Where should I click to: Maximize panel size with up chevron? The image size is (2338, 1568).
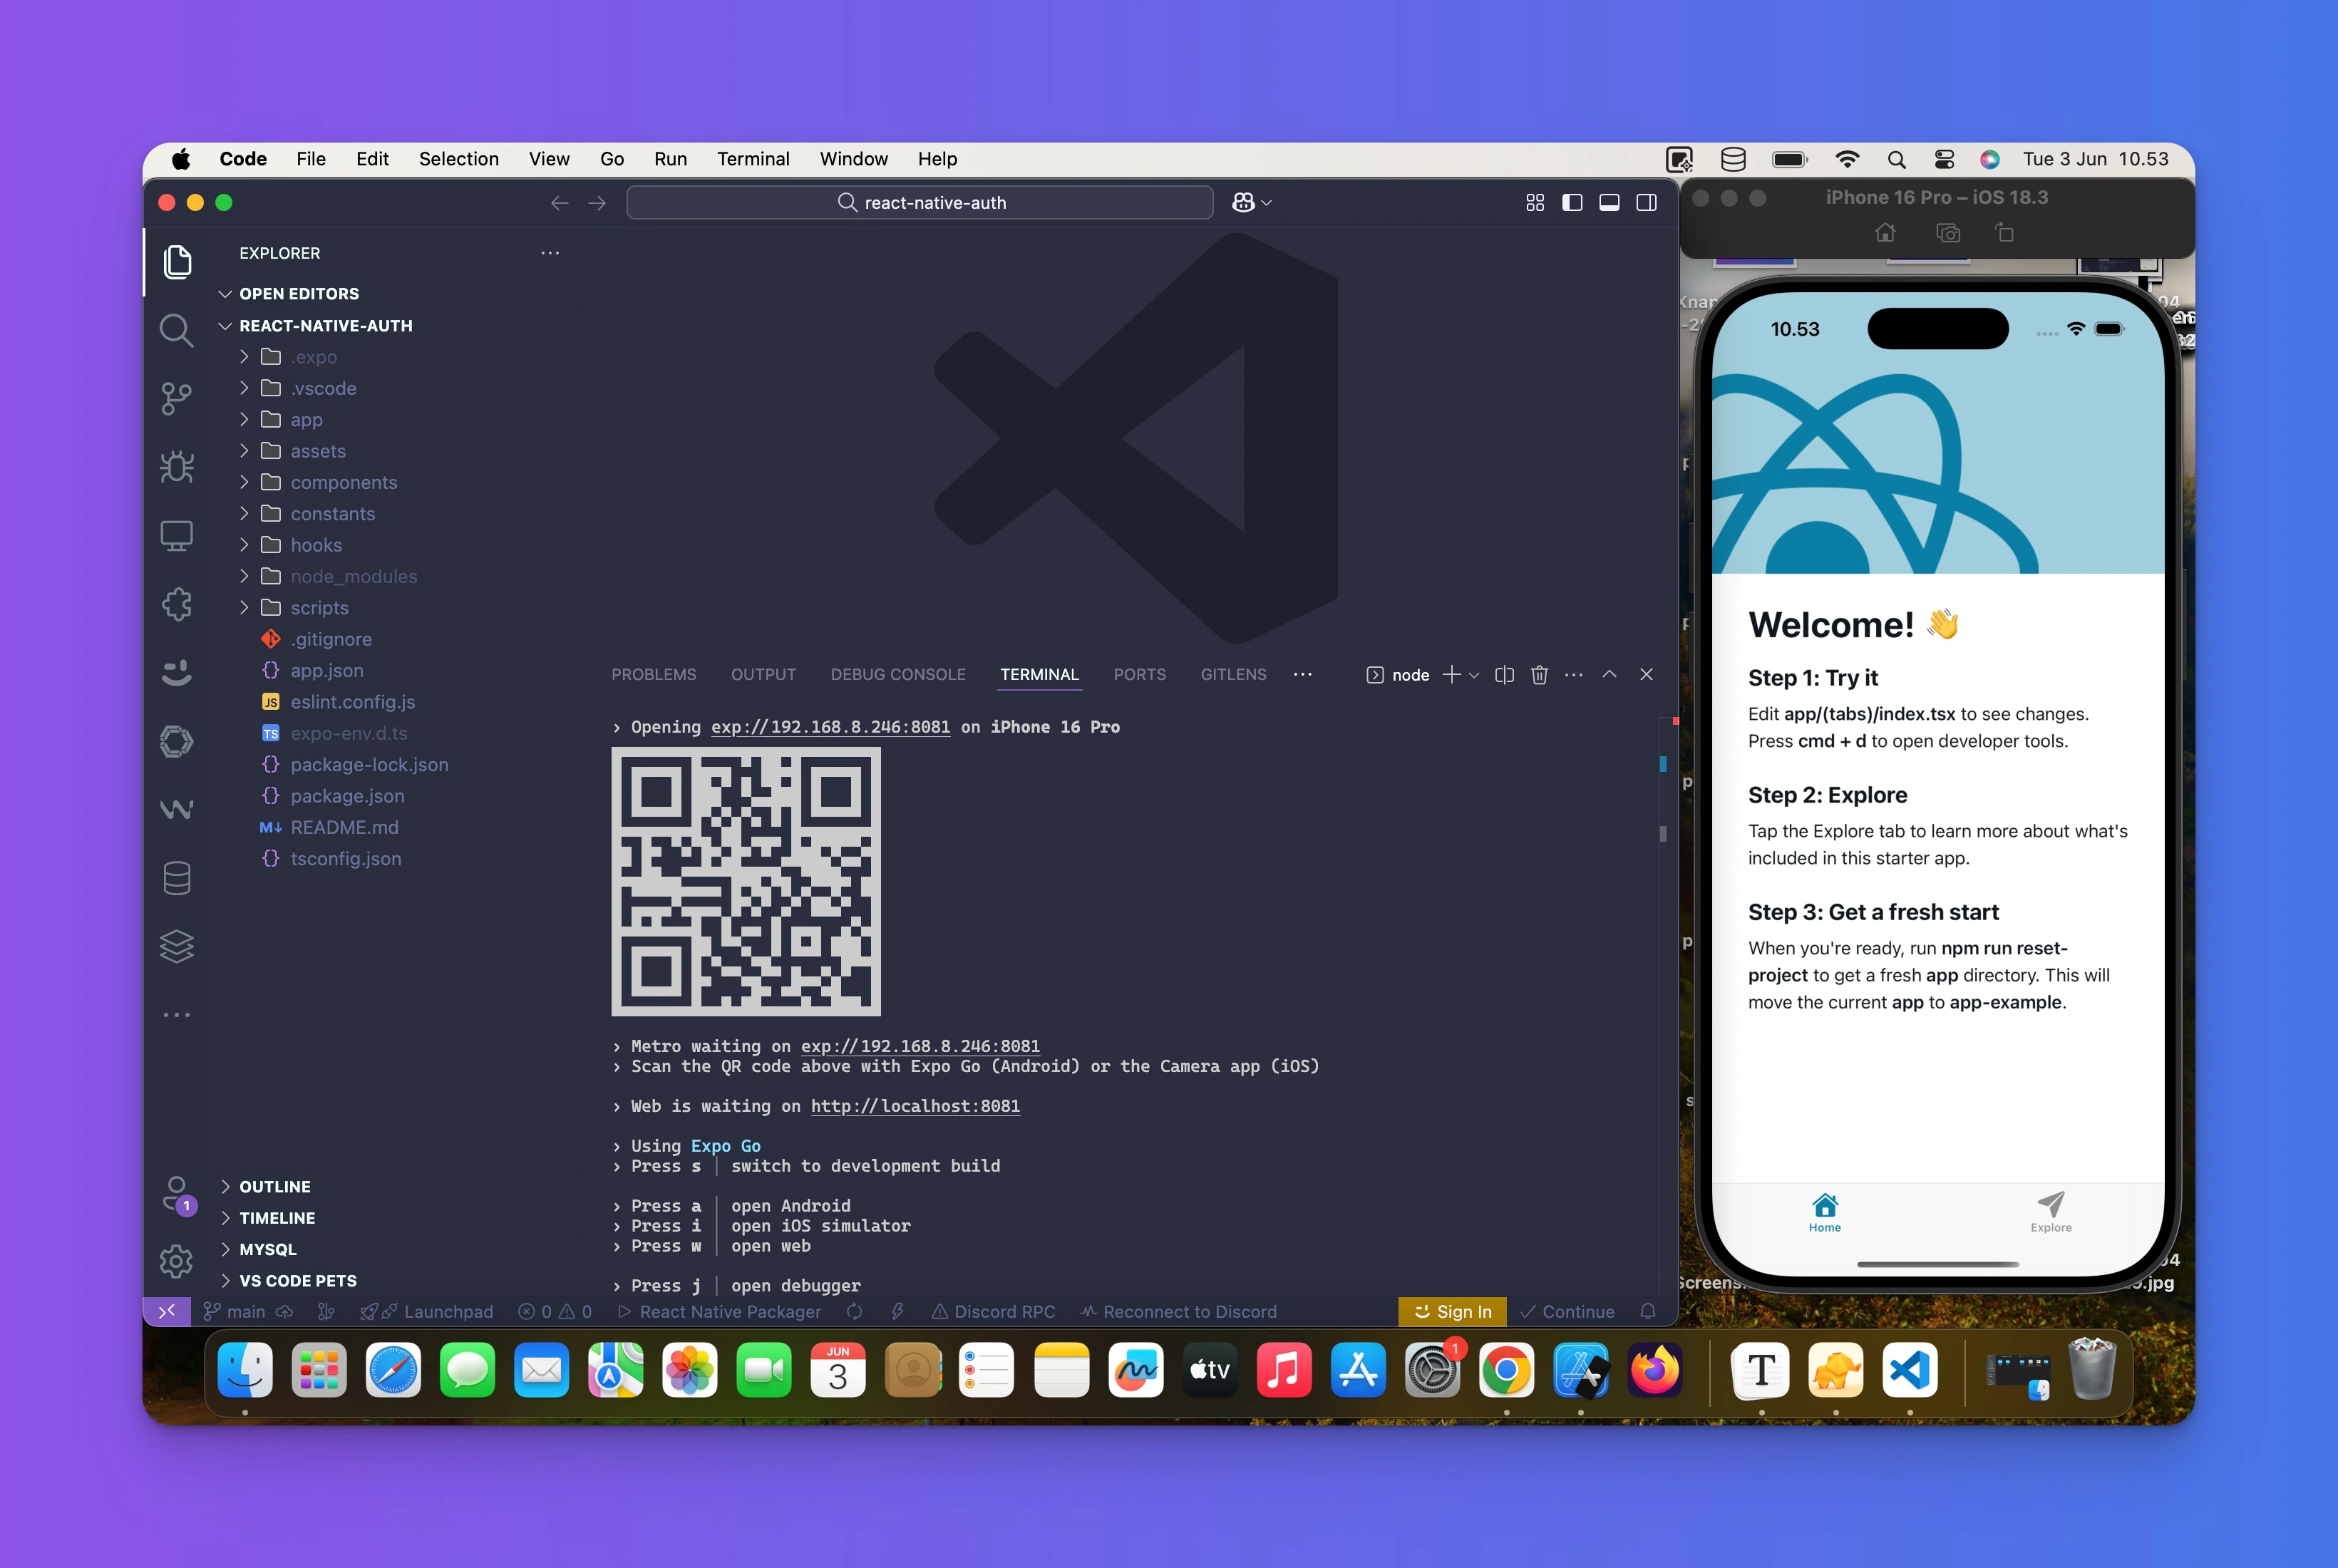point(1609,675)
